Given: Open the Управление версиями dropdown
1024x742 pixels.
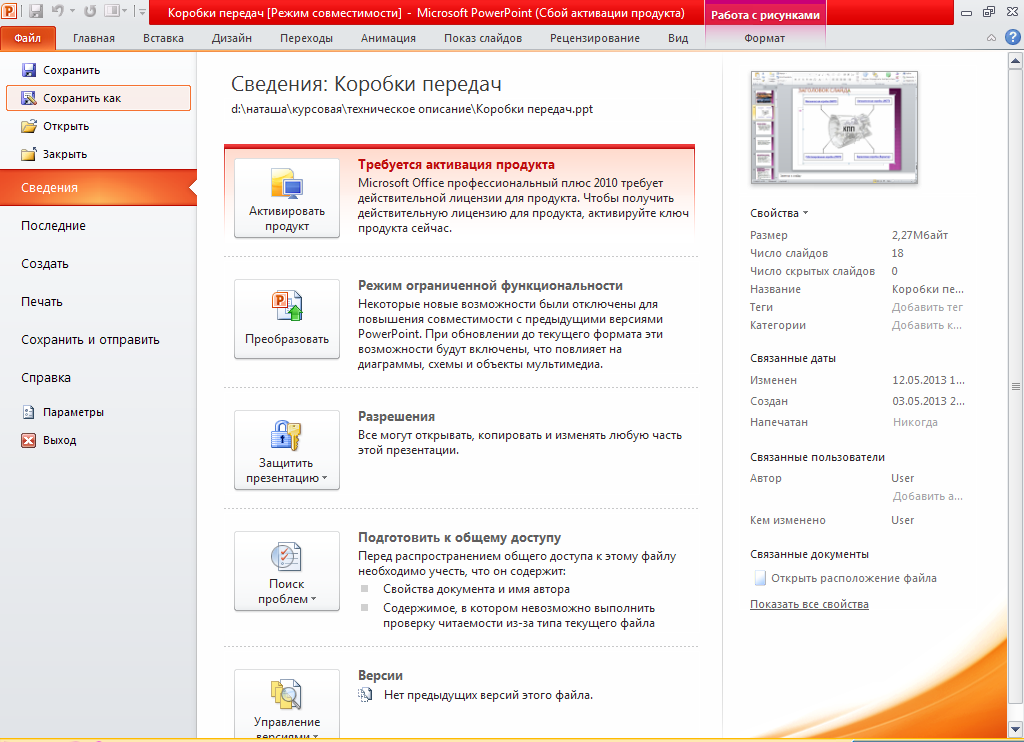Looking at the screenshot, I should tap(287, 704).
